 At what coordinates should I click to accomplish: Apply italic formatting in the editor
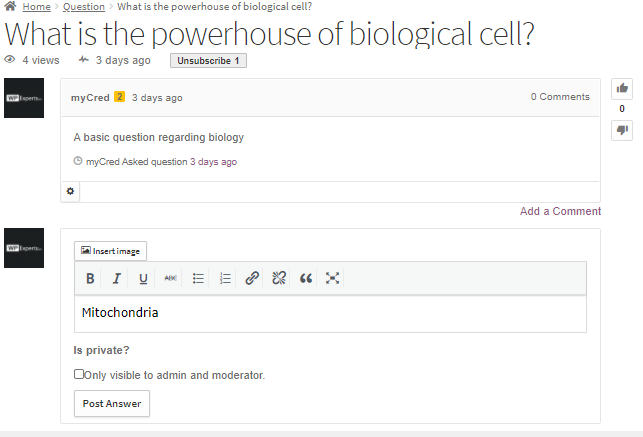point(117,278)
